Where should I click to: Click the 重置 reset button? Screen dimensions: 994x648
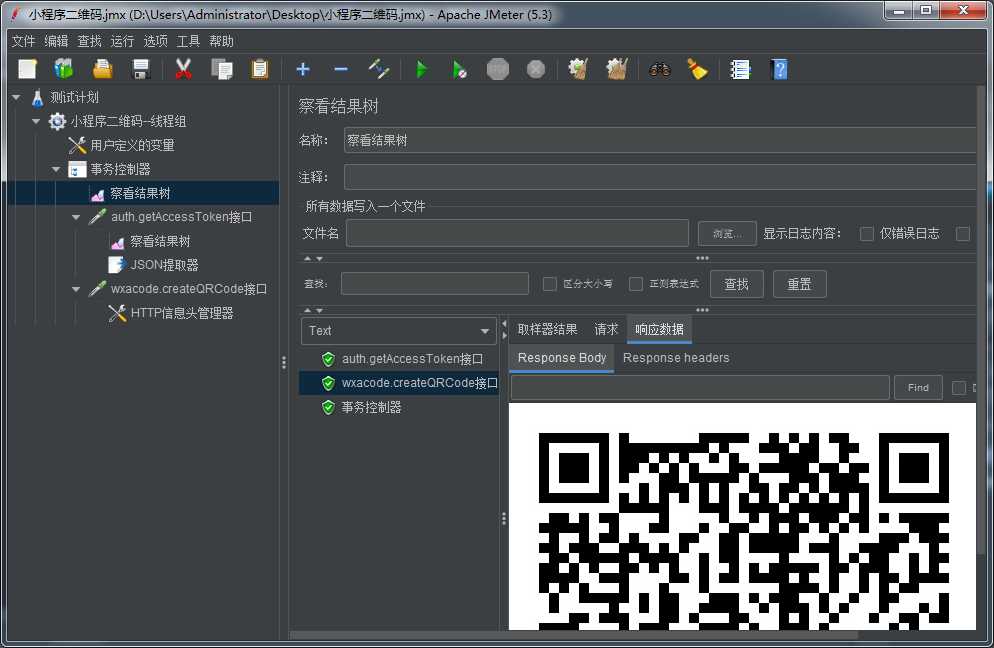(x=799, y=284)
